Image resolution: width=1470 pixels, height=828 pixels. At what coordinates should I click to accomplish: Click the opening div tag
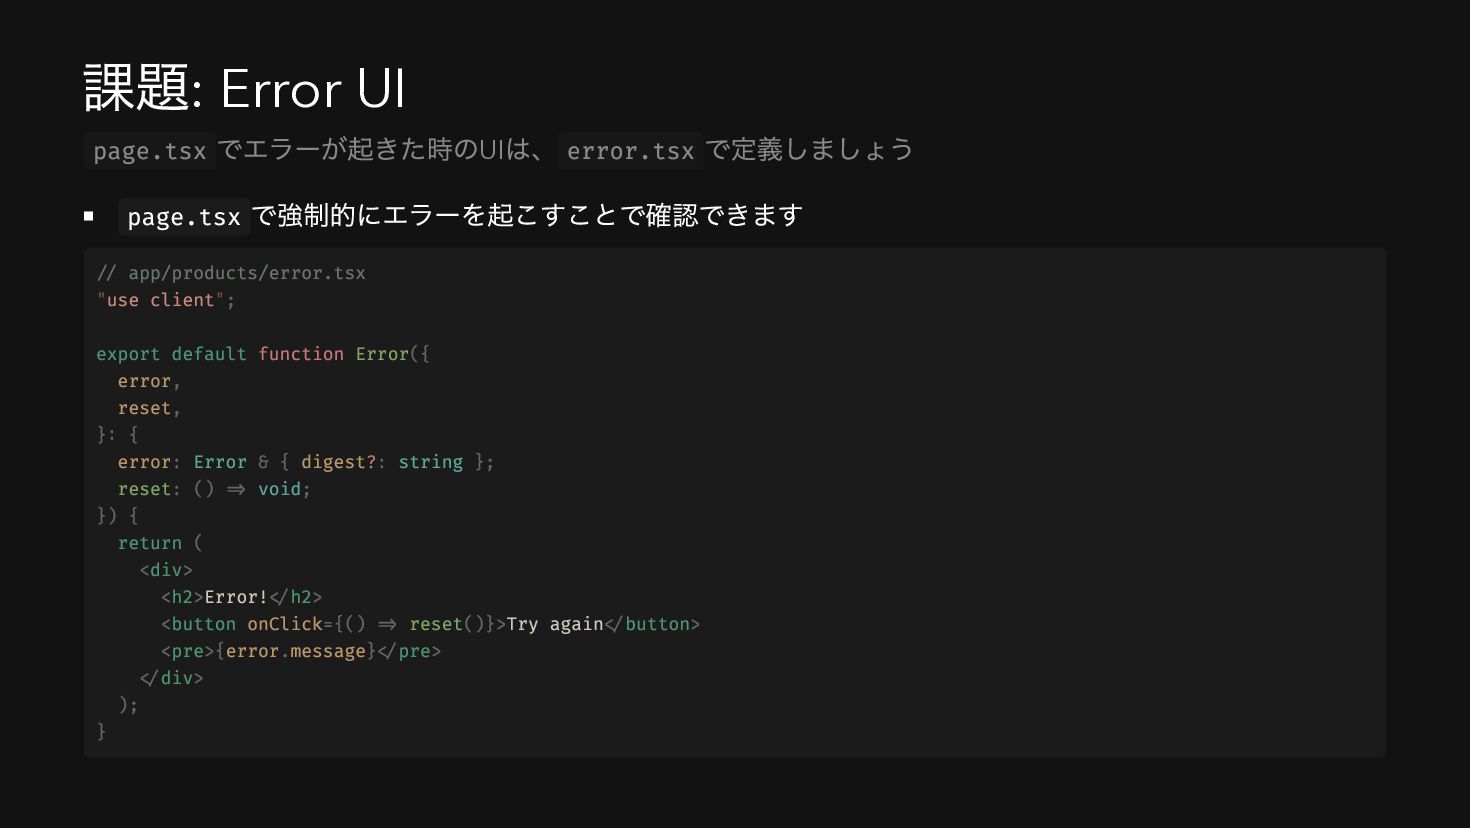(x=166, y=570)
